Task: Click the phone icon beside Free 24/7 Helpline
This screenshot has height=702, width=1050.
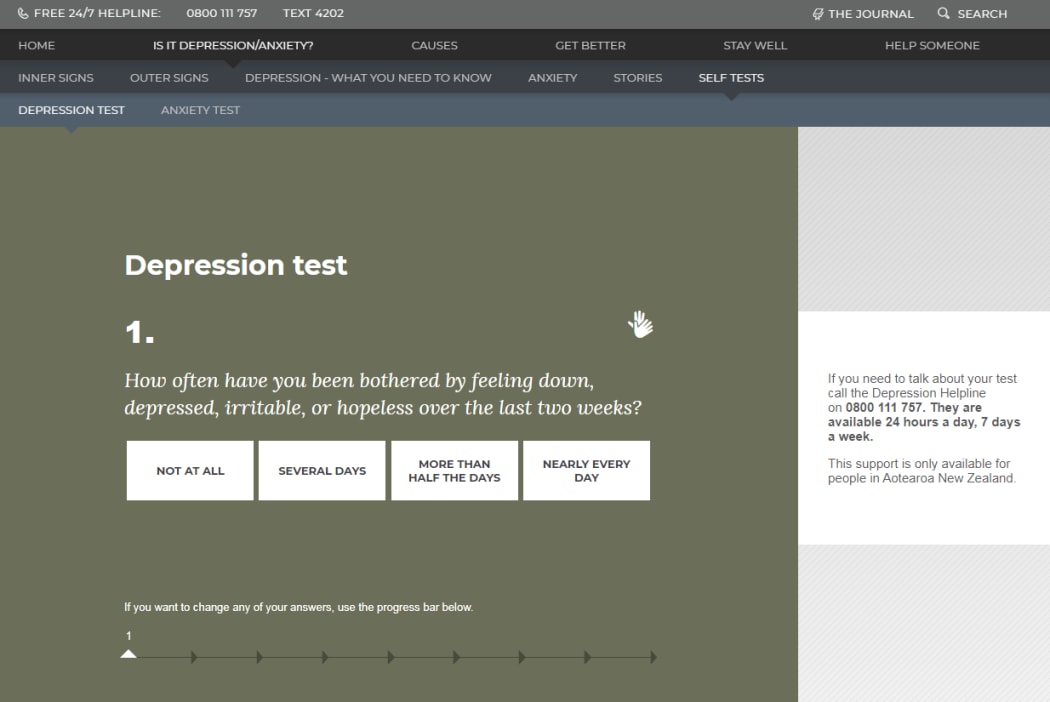Action: point(23,14)
